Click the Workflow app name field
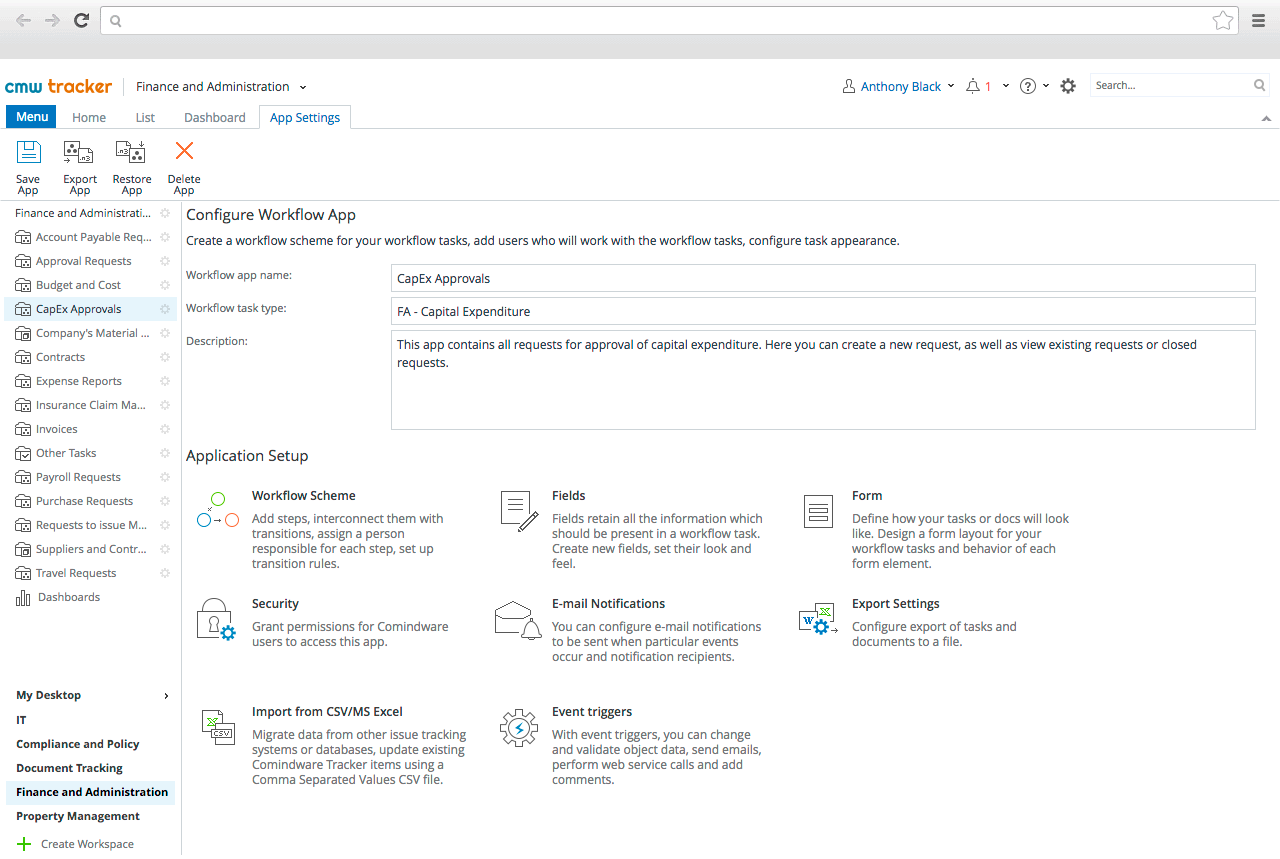The image size is (1280, 859). [x=822, y=279]
